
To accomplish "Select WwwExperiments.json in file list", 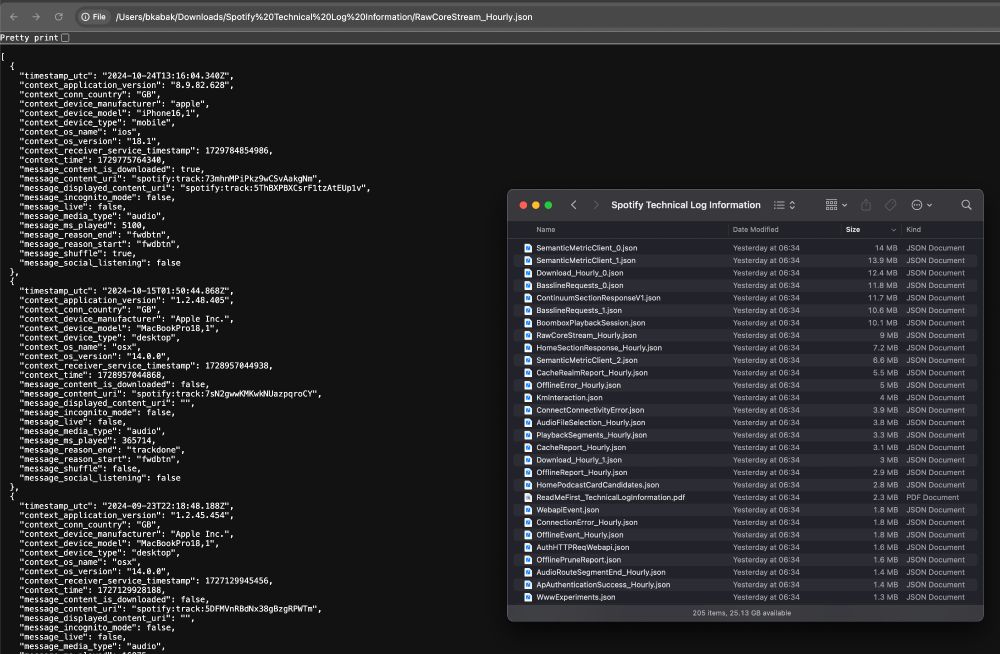I will coord(575,597).
